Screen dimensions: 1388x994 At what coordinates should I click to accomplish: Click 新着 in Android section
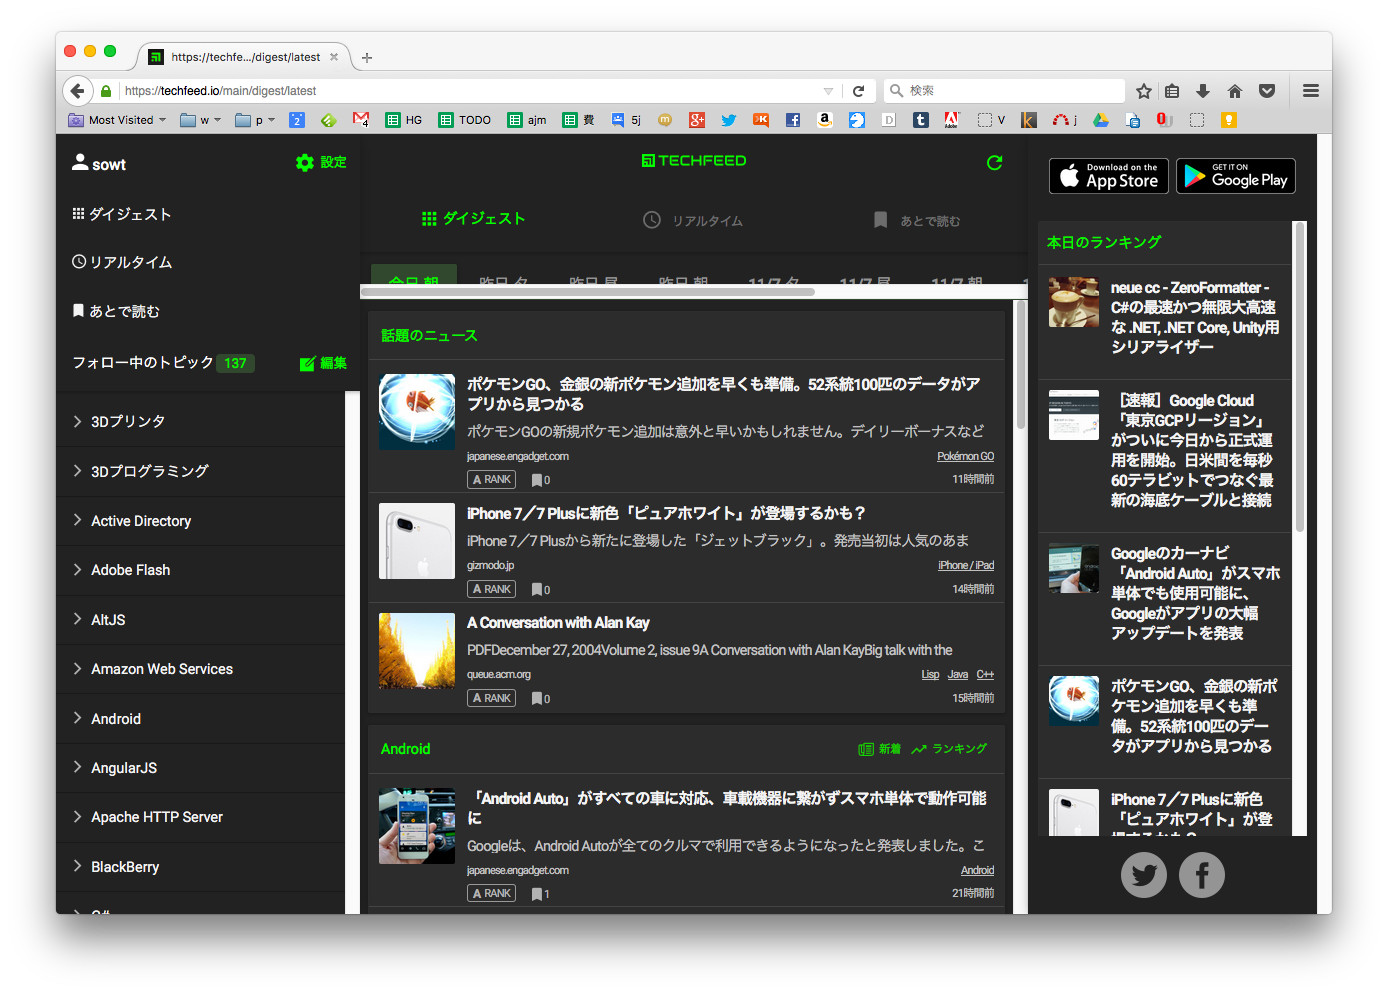(x=879, y=749)
